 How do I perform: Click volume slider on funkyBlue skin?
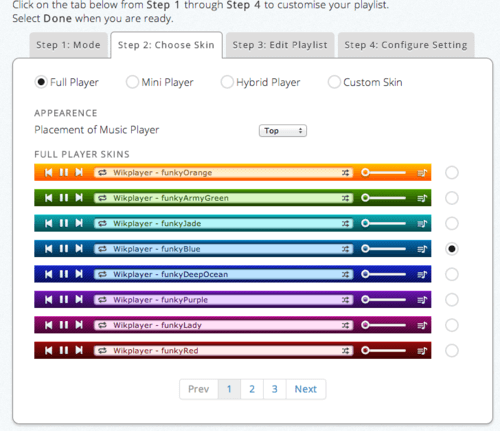click(x=384, y=249)
